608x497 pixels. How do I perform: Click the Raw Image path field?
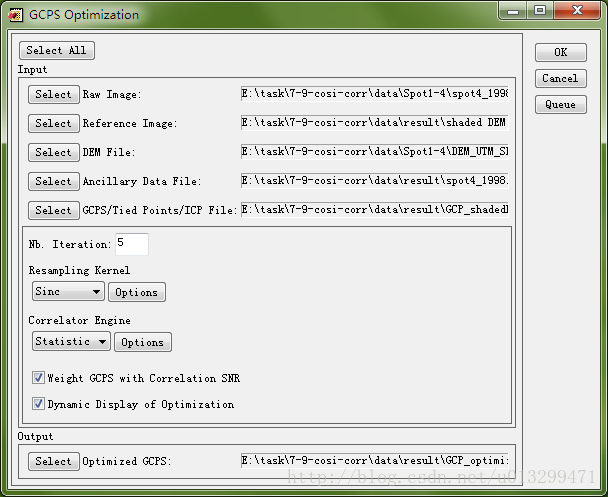375,94
